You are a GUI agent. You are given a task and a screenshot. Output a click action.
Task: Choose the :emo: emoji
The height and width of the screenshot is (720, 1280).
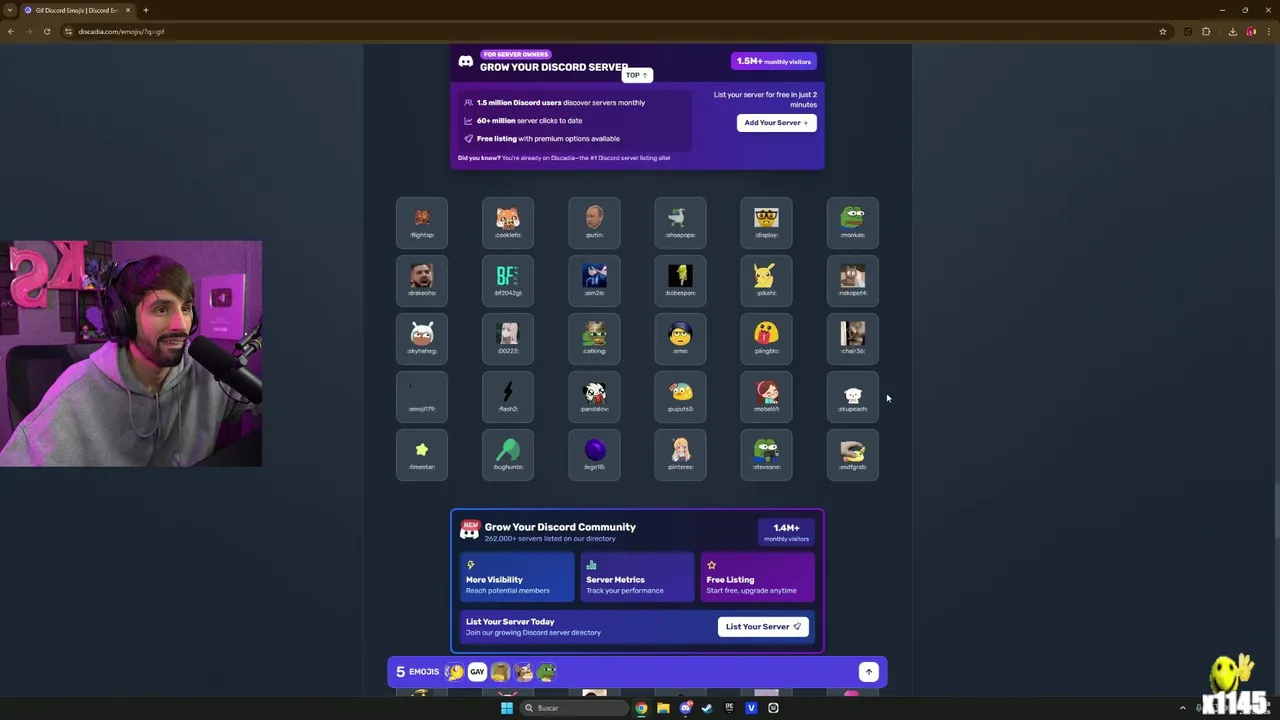click(680, 339)
